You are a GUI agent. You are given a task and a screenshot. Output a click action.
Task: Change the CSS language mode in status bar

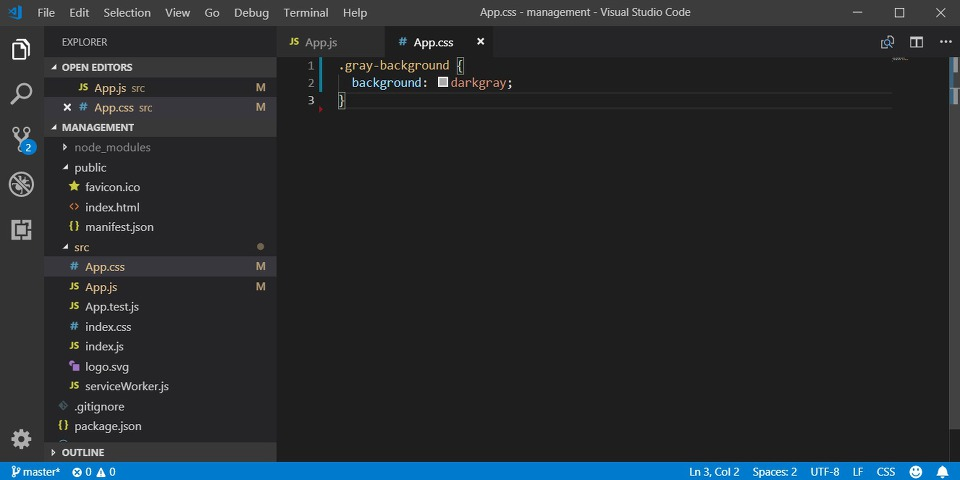(885, 472)
